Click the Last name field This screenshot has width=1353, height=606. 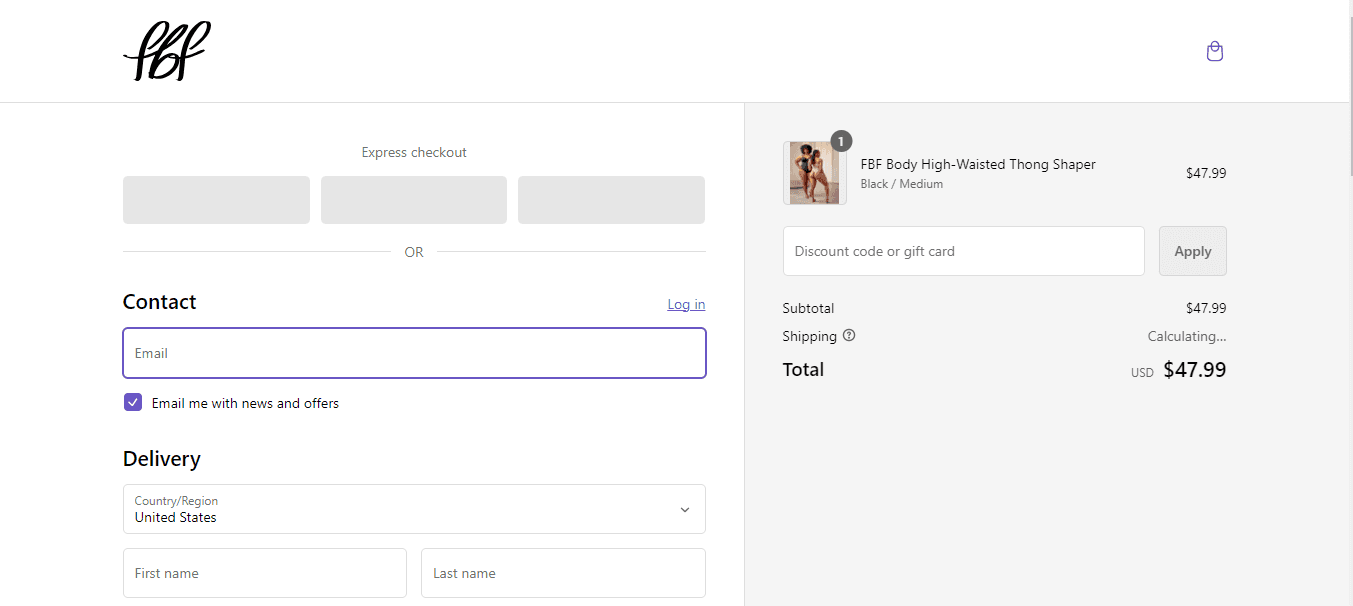pos(563,573)
